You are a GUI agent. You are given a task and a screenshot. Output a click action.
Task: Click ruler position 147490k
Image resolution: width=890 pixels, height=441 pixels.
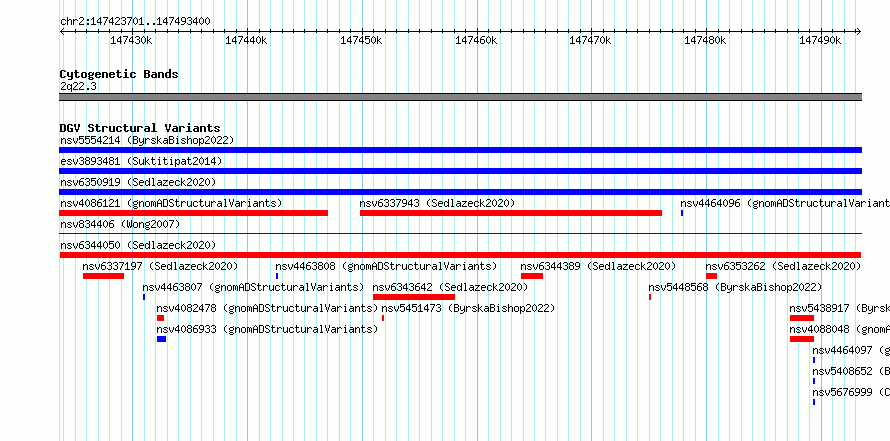point(821,40)
